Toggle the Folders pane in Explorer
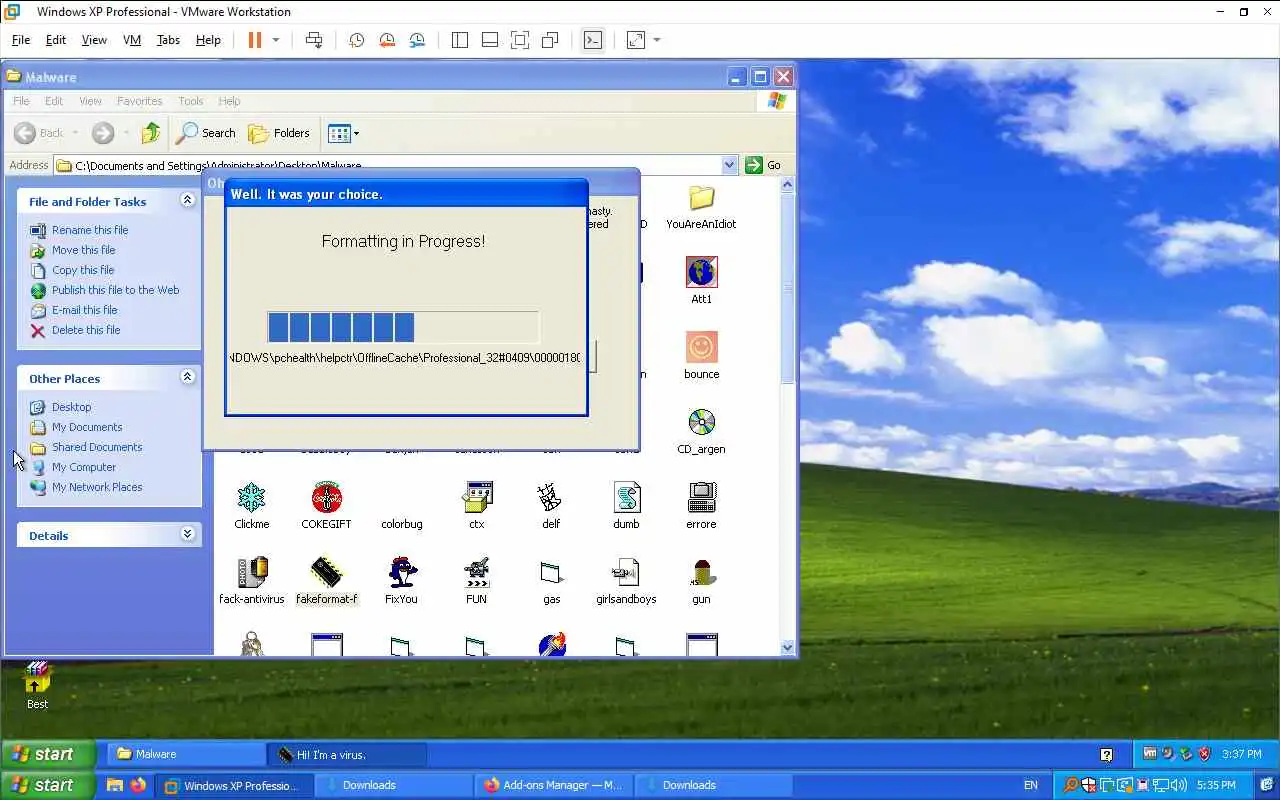Screen dimensions: 1280x800 click(x=279, y=133)
